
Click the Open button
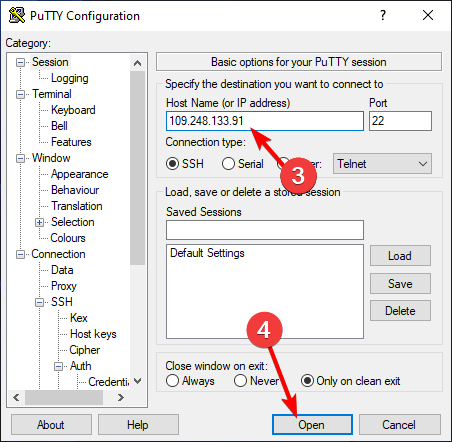pos(312,425)
